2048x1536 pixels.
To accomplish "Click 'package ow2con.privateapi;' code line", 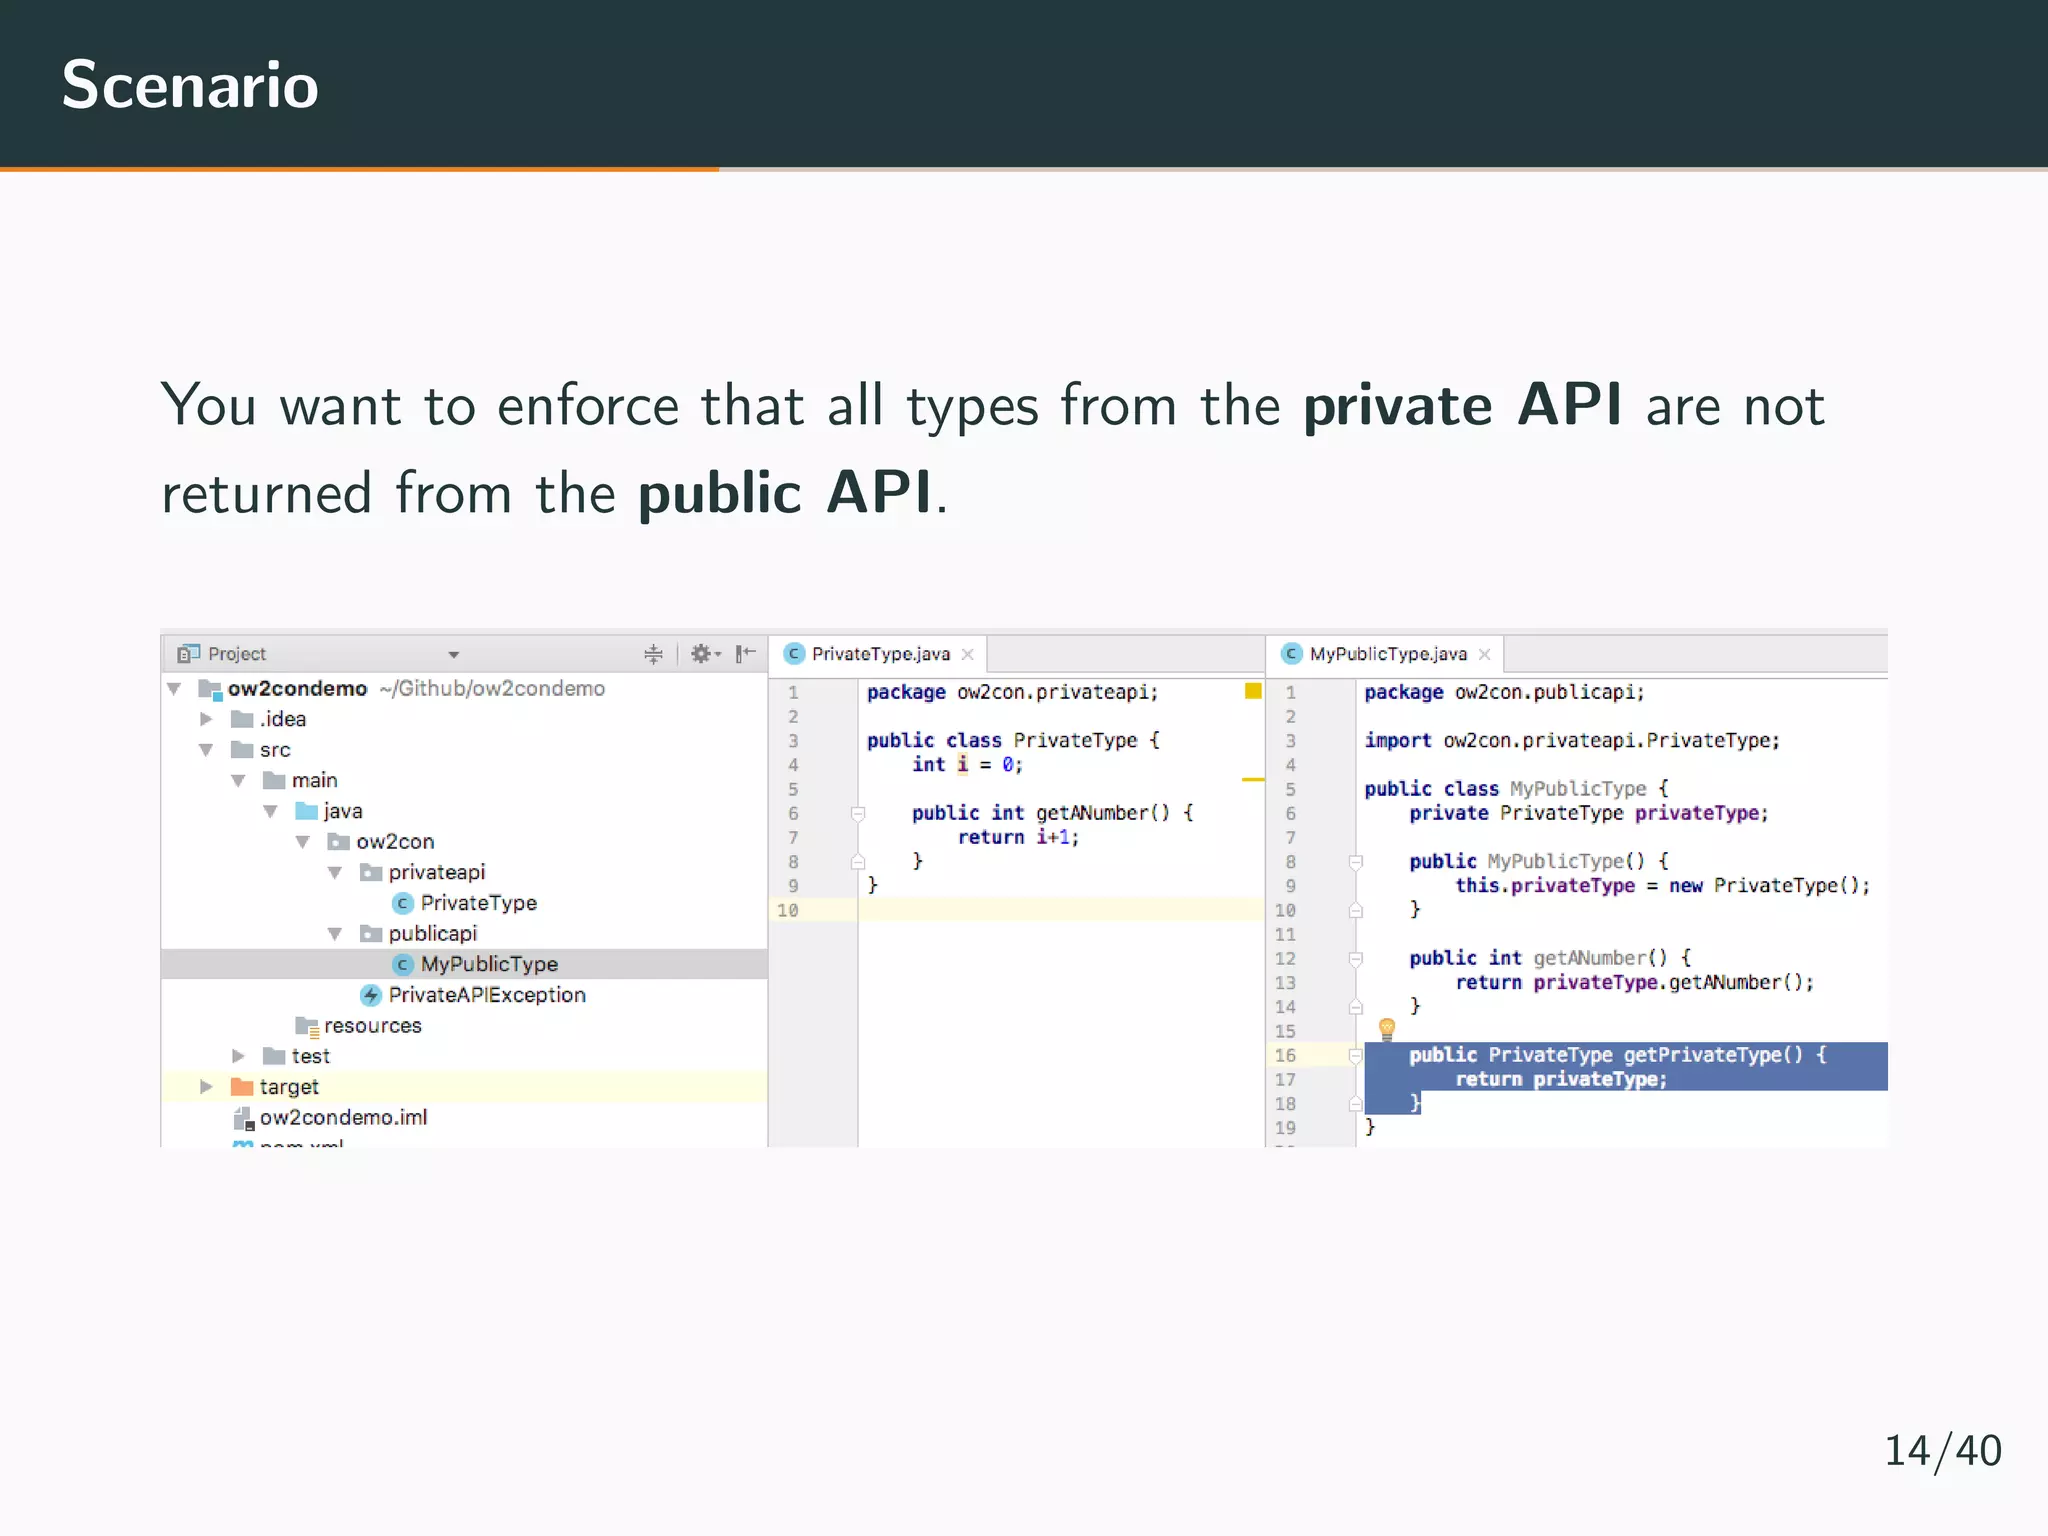I will pos(1012,692).
